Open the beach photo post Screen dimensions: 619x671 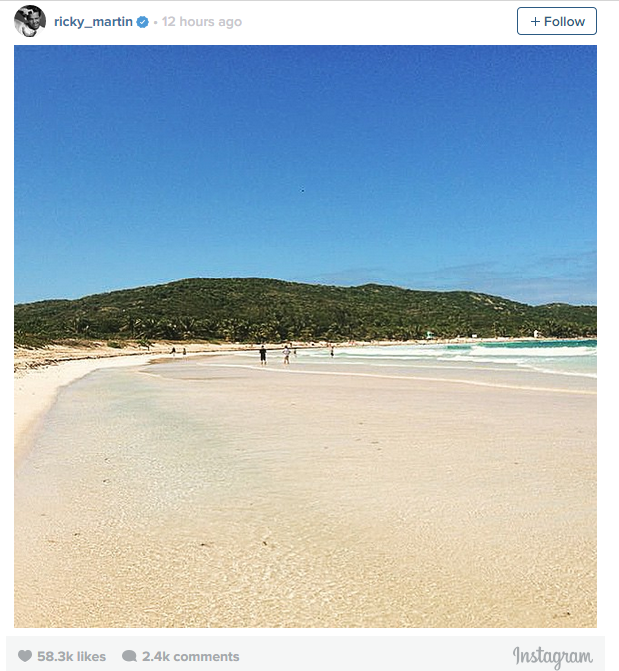tap(305, 336)
